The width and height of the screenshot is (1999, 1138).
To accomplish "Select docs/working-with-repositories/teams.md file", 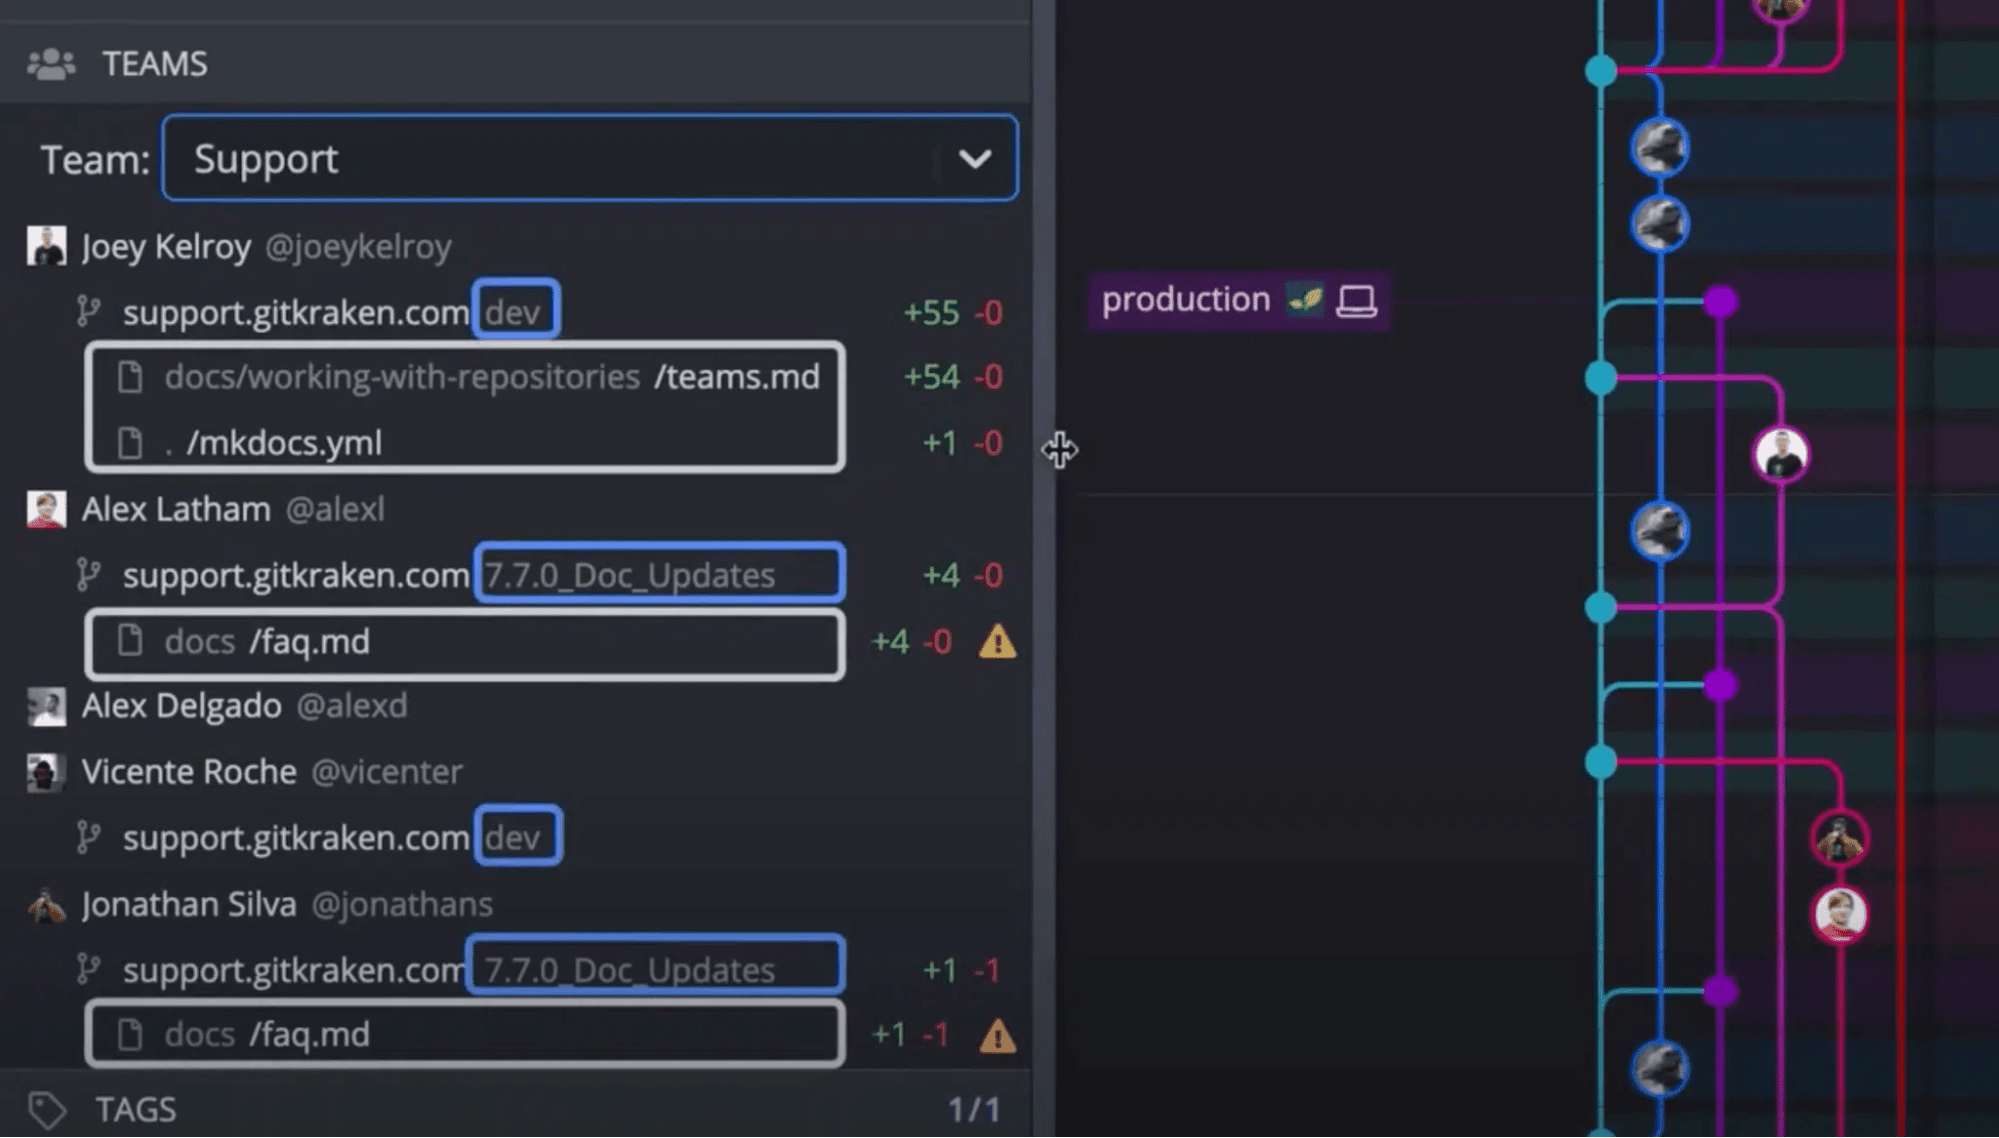I will [491, 377].
